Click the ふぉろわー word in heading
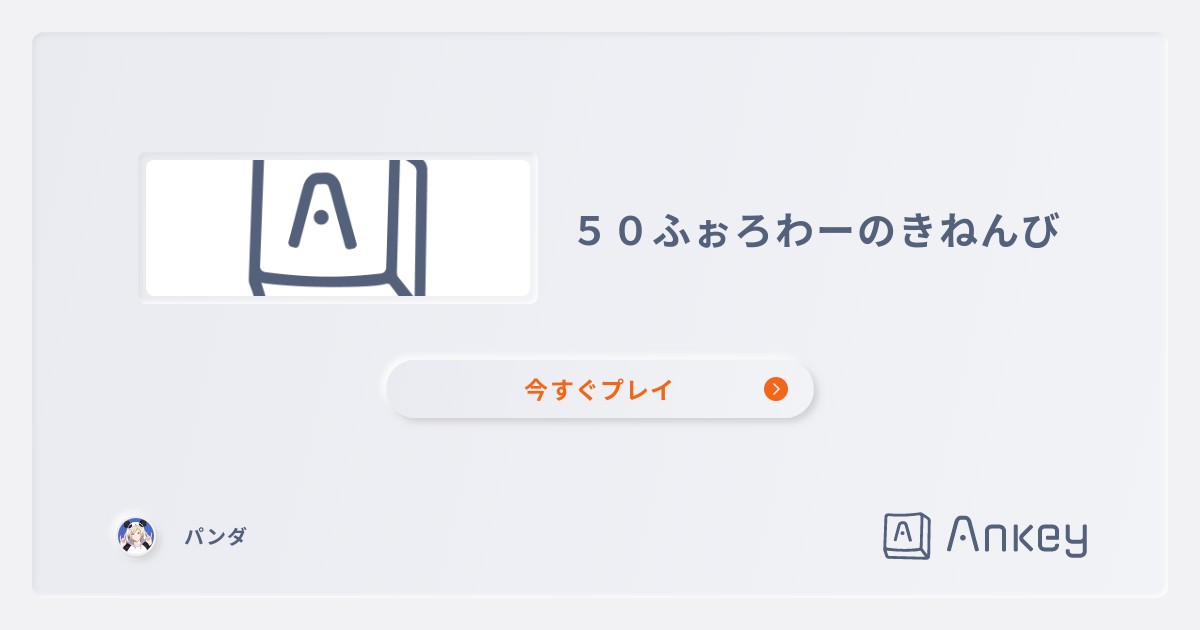Screen dimensions: 1200x630 (755, 231)
